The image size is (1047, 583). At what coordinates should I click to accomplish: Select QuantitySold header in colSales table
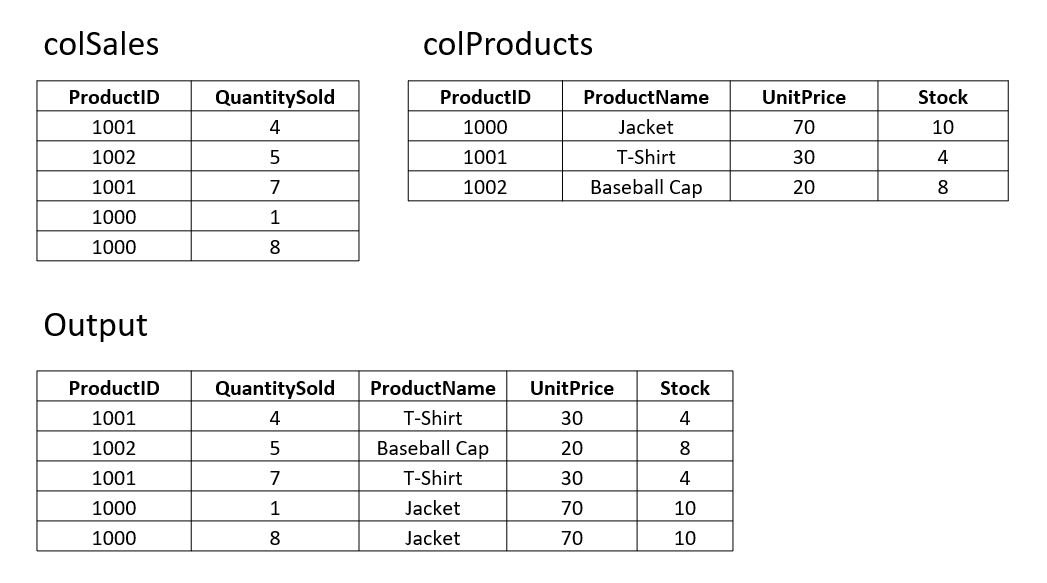[x=275, y=97]
